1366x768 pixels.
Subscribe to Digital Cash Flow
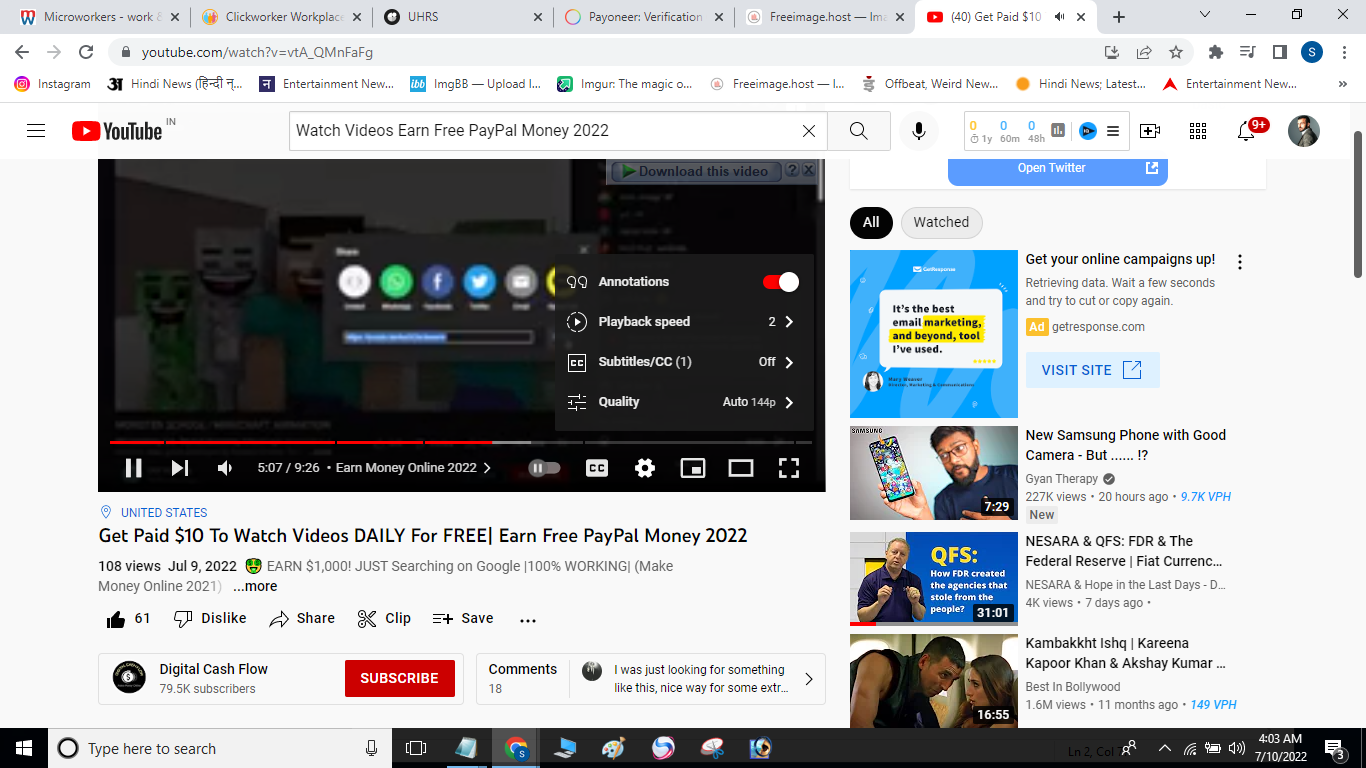399,678
